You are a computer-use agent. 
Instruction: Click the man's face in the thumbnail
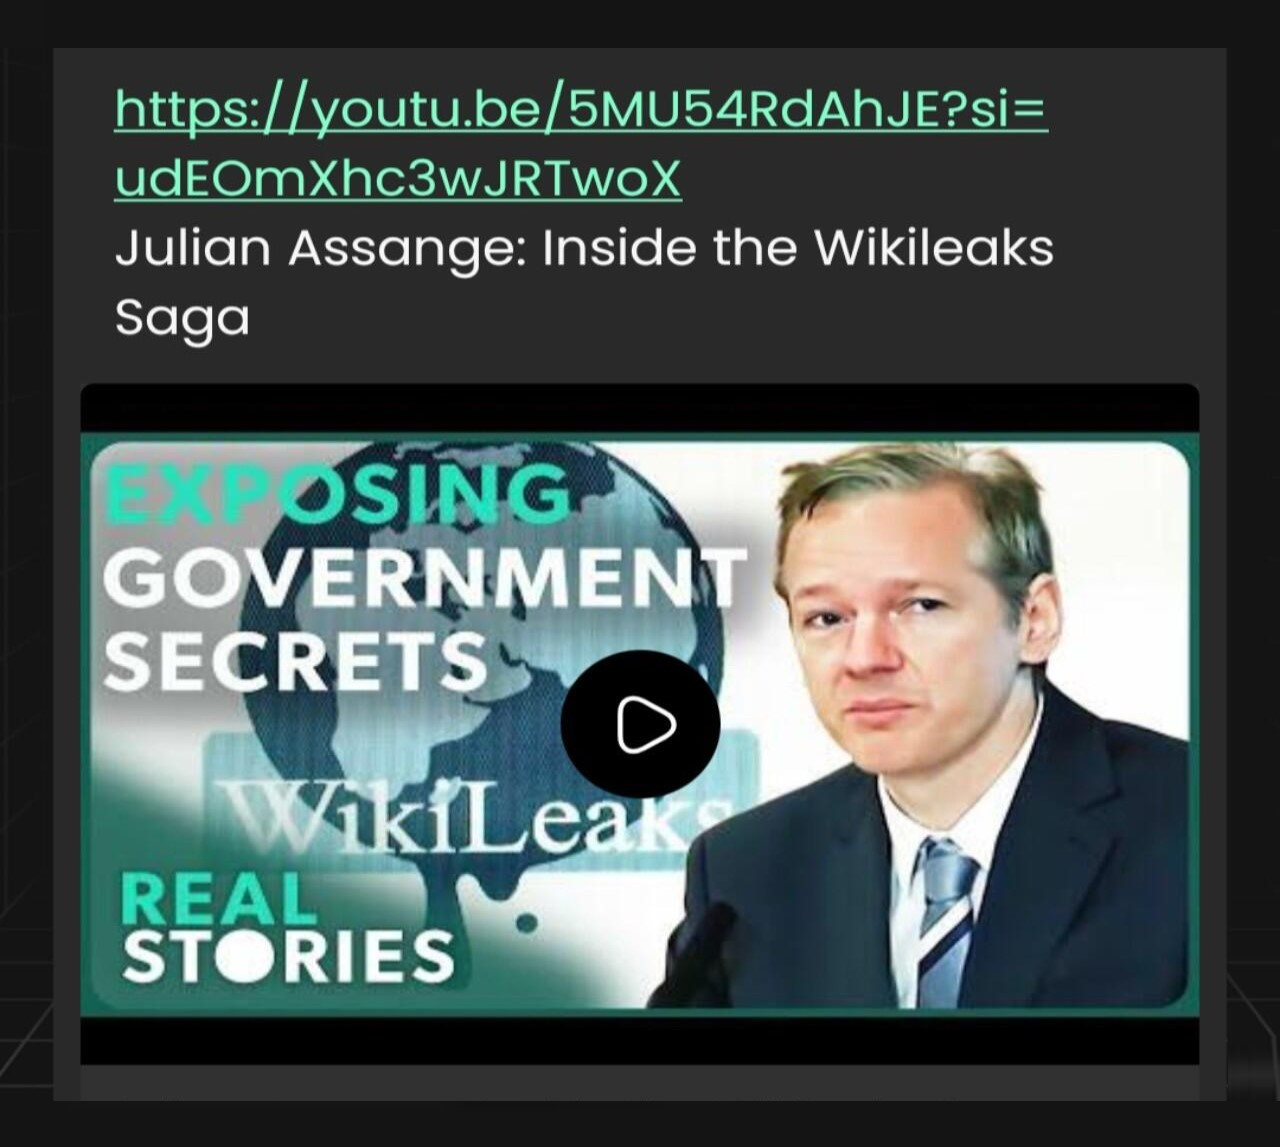point(905,630)
